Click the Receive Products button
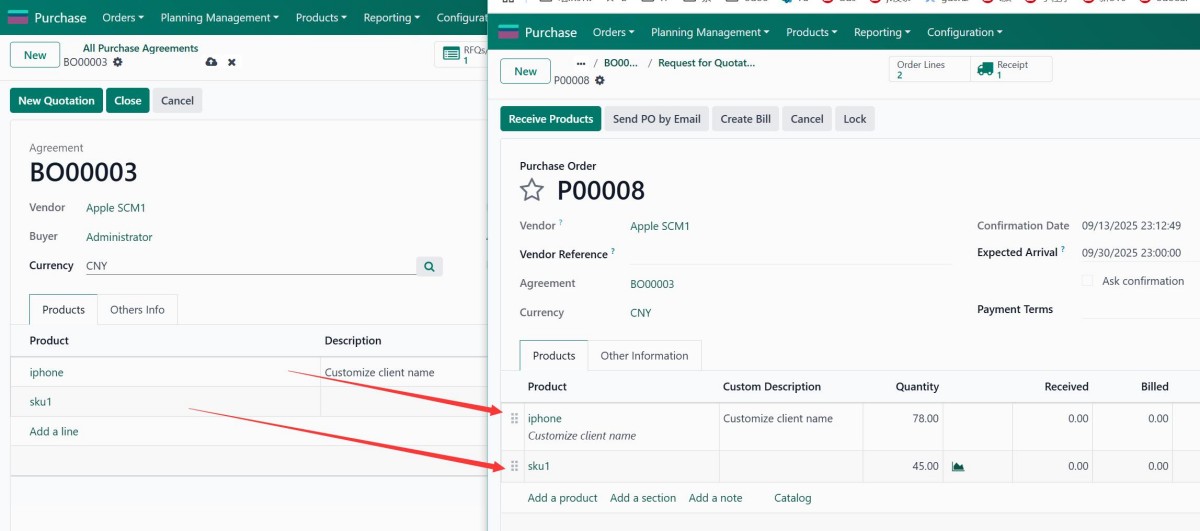Screen dimensions: 1200x531 [550, 119]
